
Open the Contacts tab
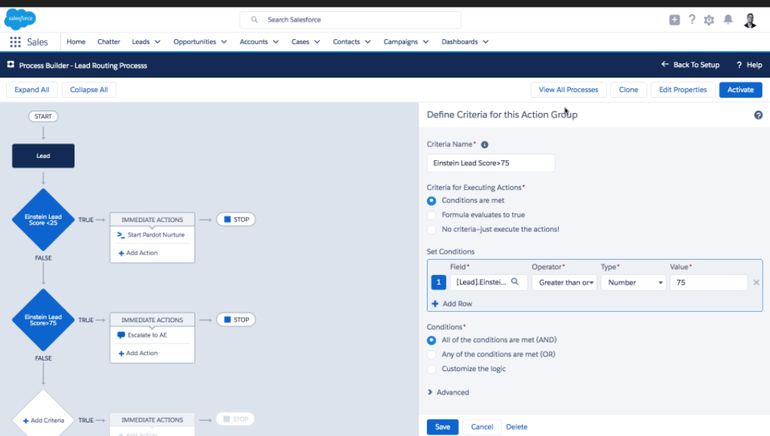point(346,42)
